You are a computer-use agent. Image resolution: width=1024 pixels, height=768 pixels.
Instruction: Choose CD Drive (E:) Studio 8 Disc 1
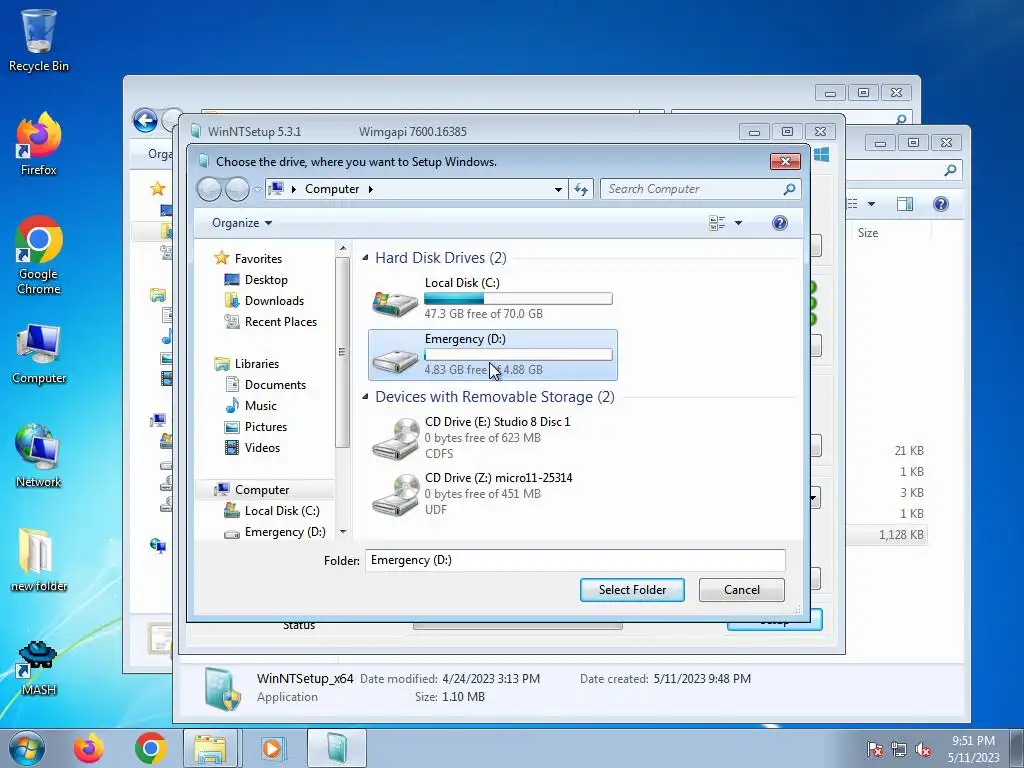coord(492,438)
